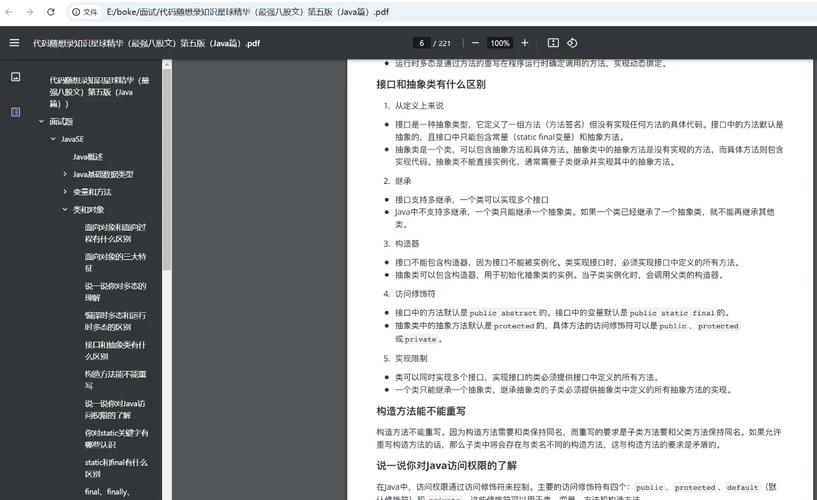The image size is (817, 500).
Task: Jump to JavaSE section in the outline
Action: click(72, 139)
